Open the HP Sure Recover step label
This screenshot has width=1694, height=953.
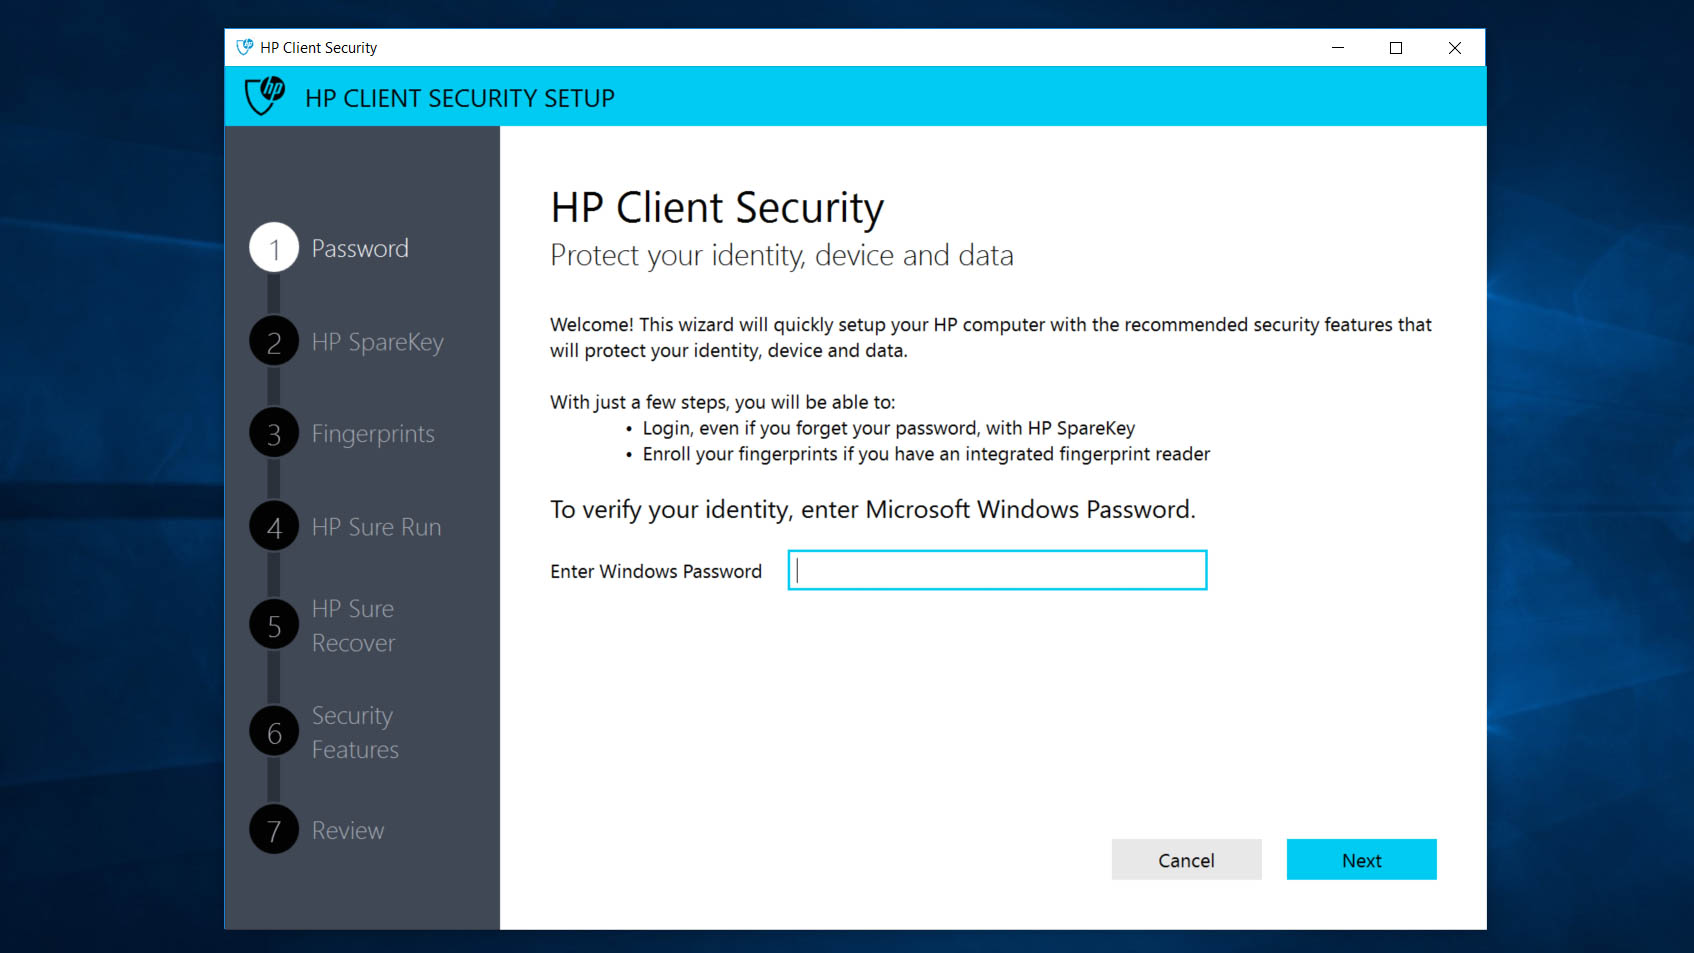(x=353, y=626)
